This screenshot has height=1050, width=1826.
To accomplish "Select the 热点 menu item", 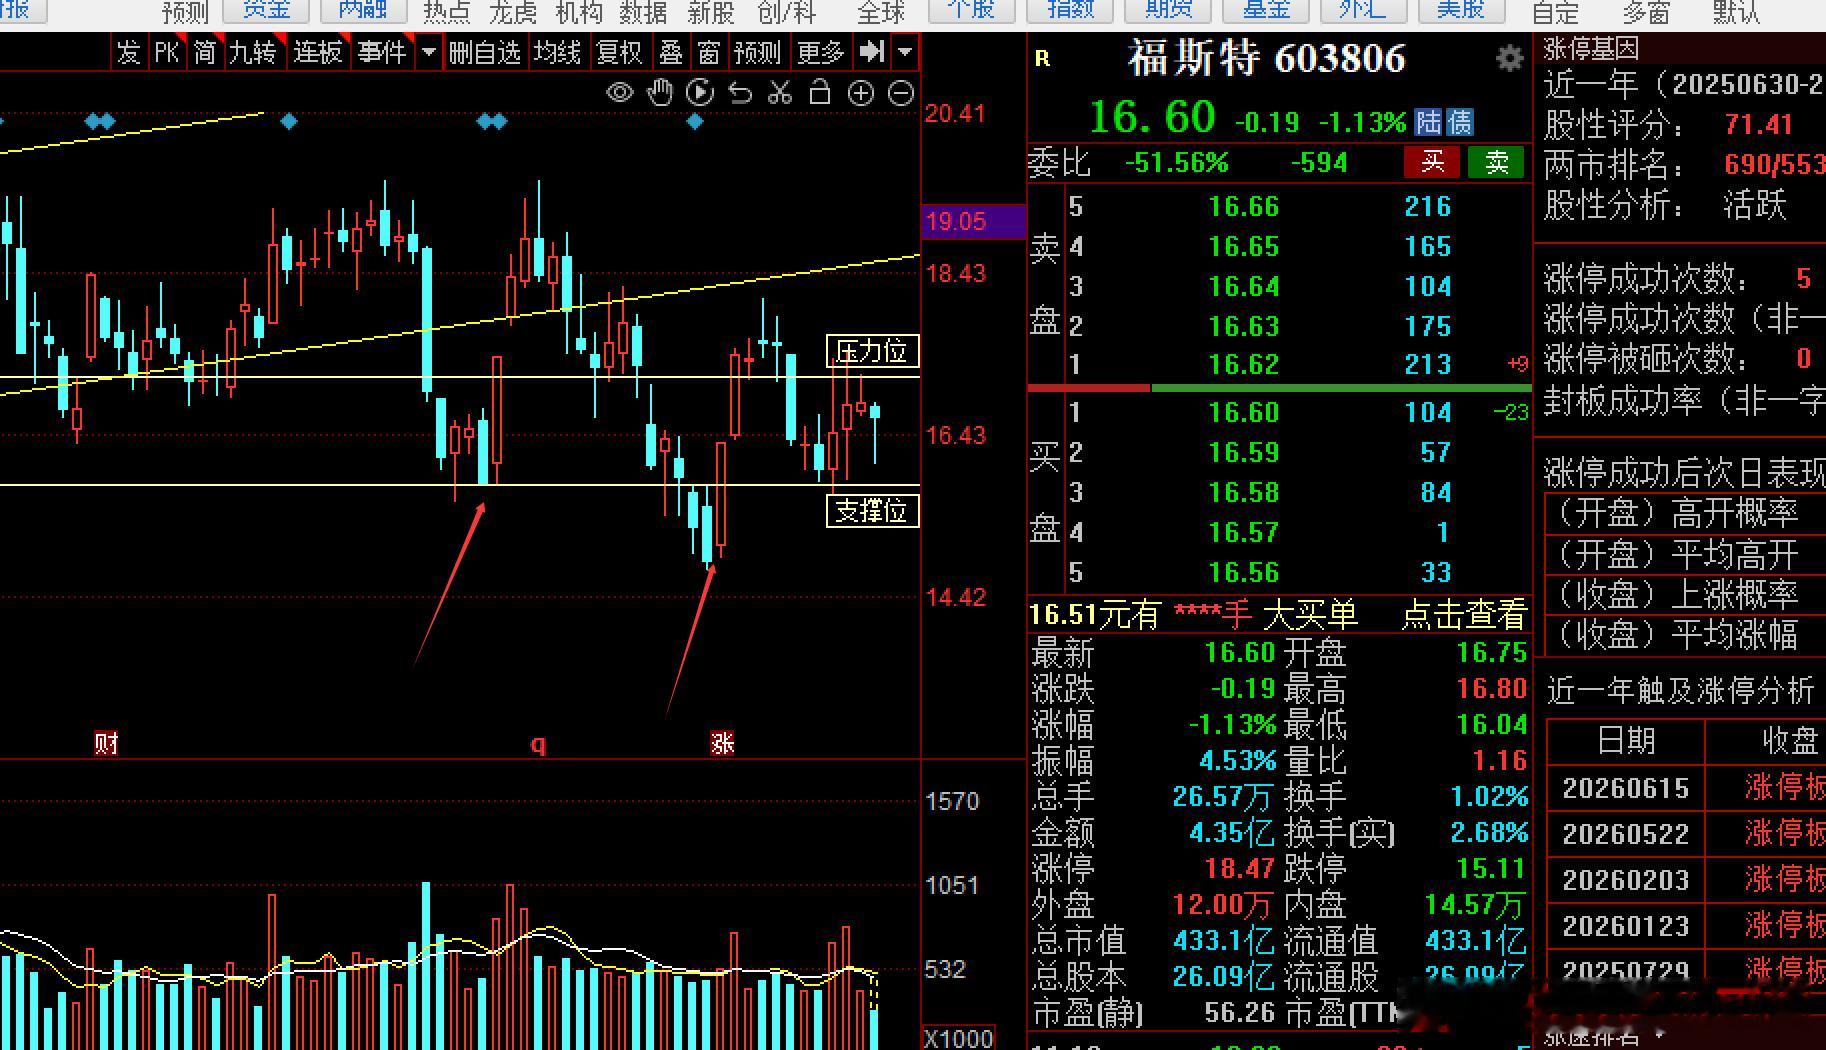I will click(447, 12).
